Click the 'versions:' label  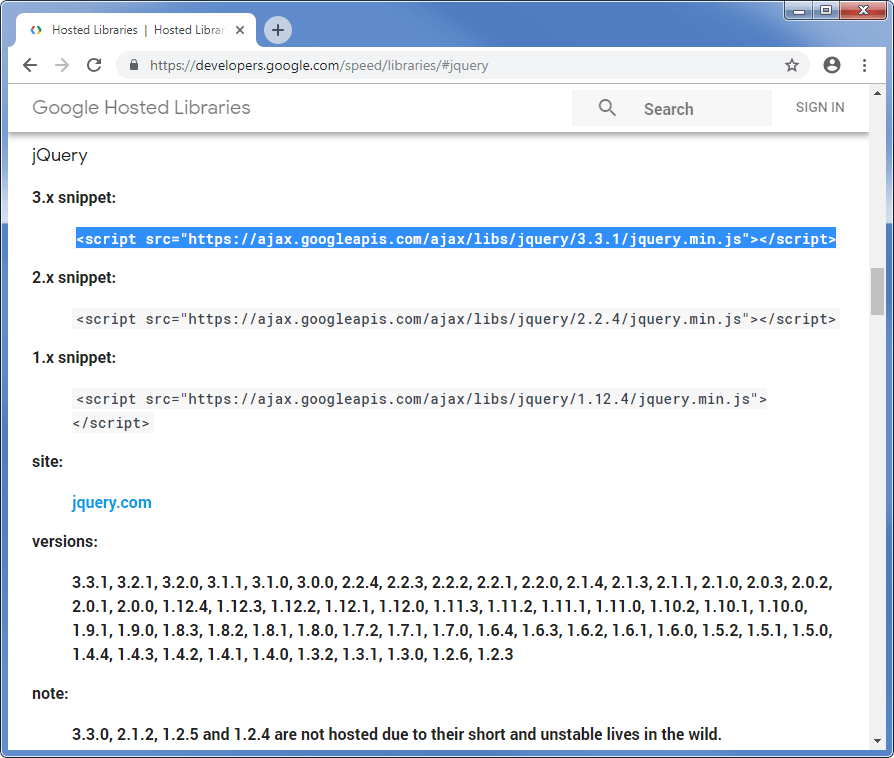pyautogui.click(x=65, y=542)
